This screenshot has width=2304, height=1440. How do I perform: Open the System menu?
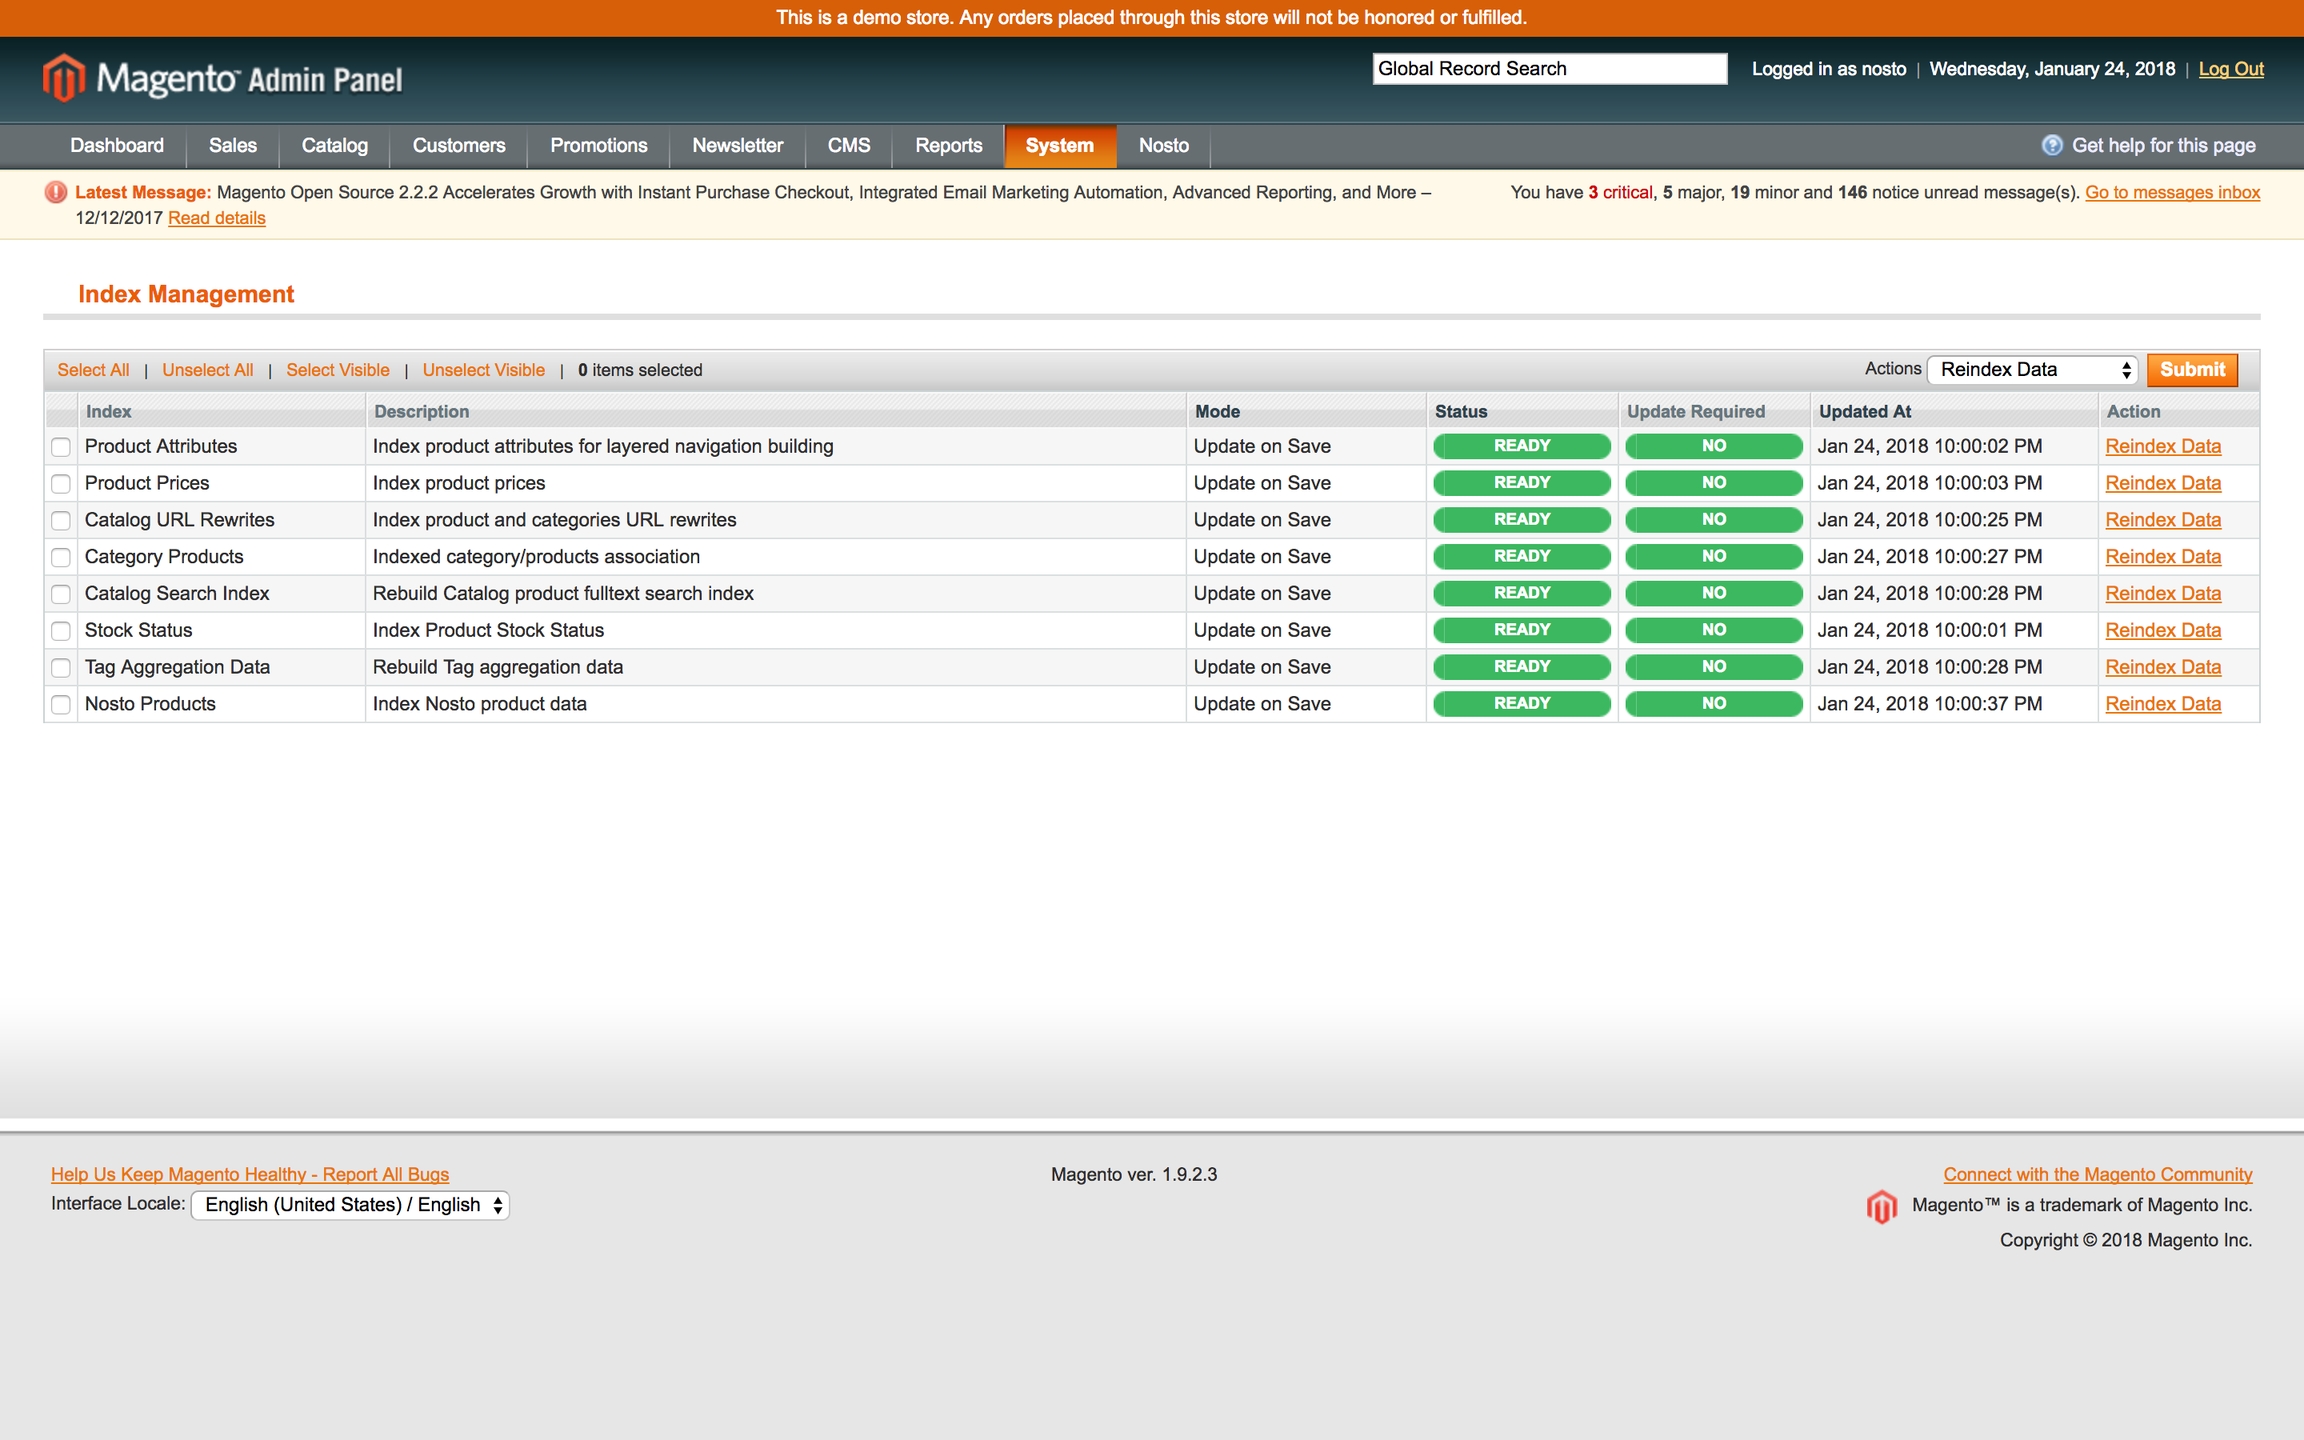pyautogui.click(x=1059, y=146)
